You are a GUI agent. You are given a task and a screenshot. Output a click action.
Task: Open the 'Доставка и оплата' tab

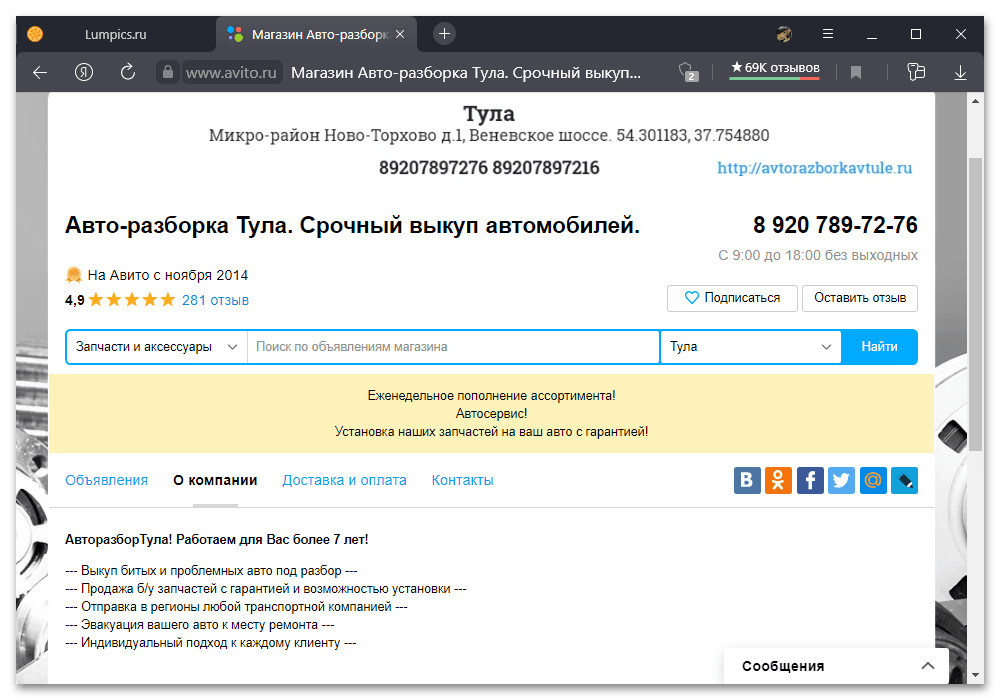click(x=344, y=480)
